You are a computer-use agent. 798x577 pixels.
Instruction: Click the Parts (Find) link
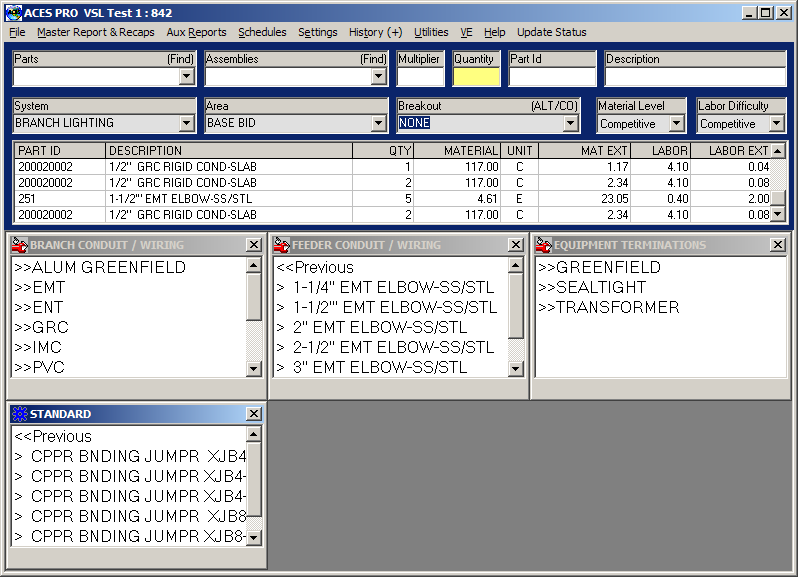180,59
